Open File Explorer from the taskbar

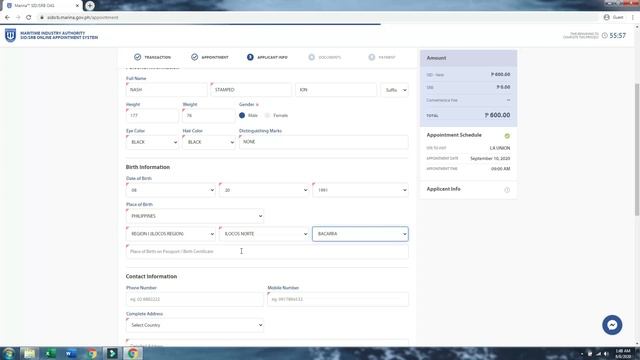29,353
